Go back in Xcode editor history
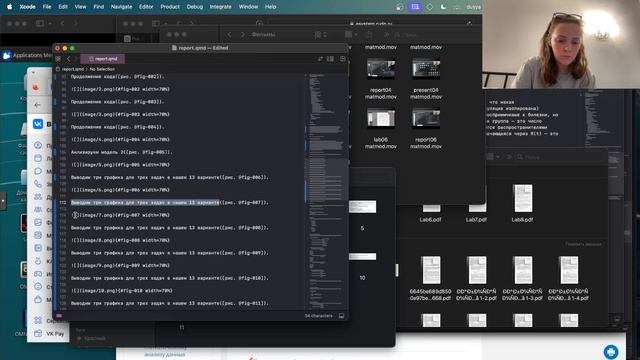This screenshot has height=360, width=640. [69, 59]
